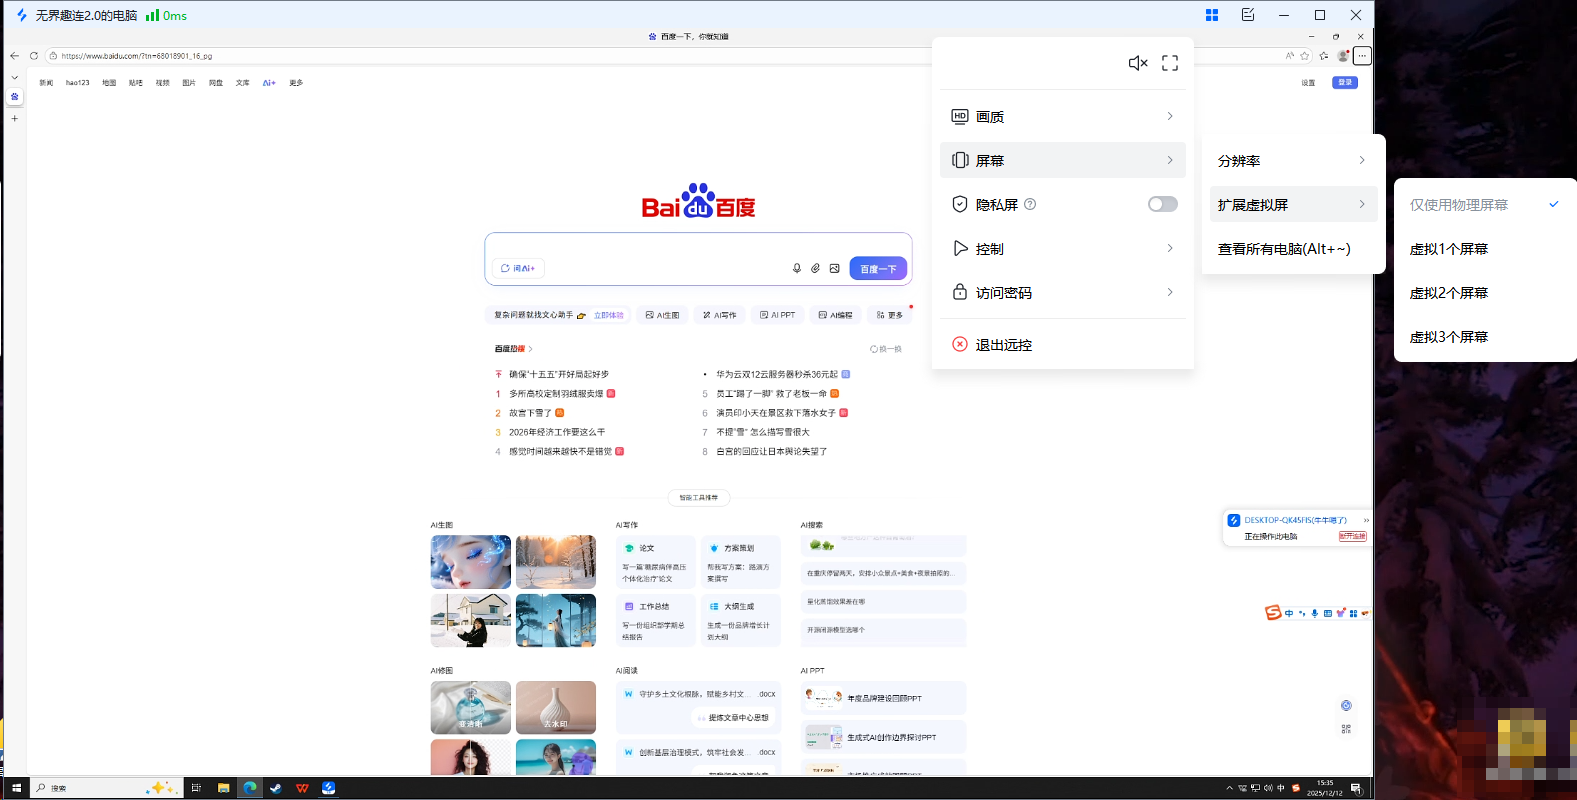Open the 访问密码 access password submenu
Screen dimensions: 1577x800
[1062, 292]
